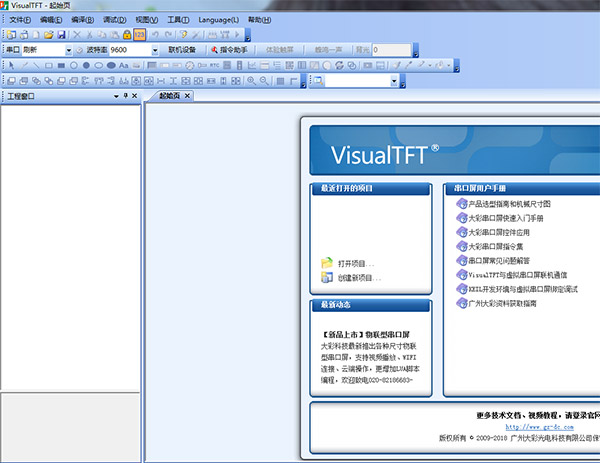Open the serial port dropdown
This screenshot has height=463, width=600.
pos(68,50)
